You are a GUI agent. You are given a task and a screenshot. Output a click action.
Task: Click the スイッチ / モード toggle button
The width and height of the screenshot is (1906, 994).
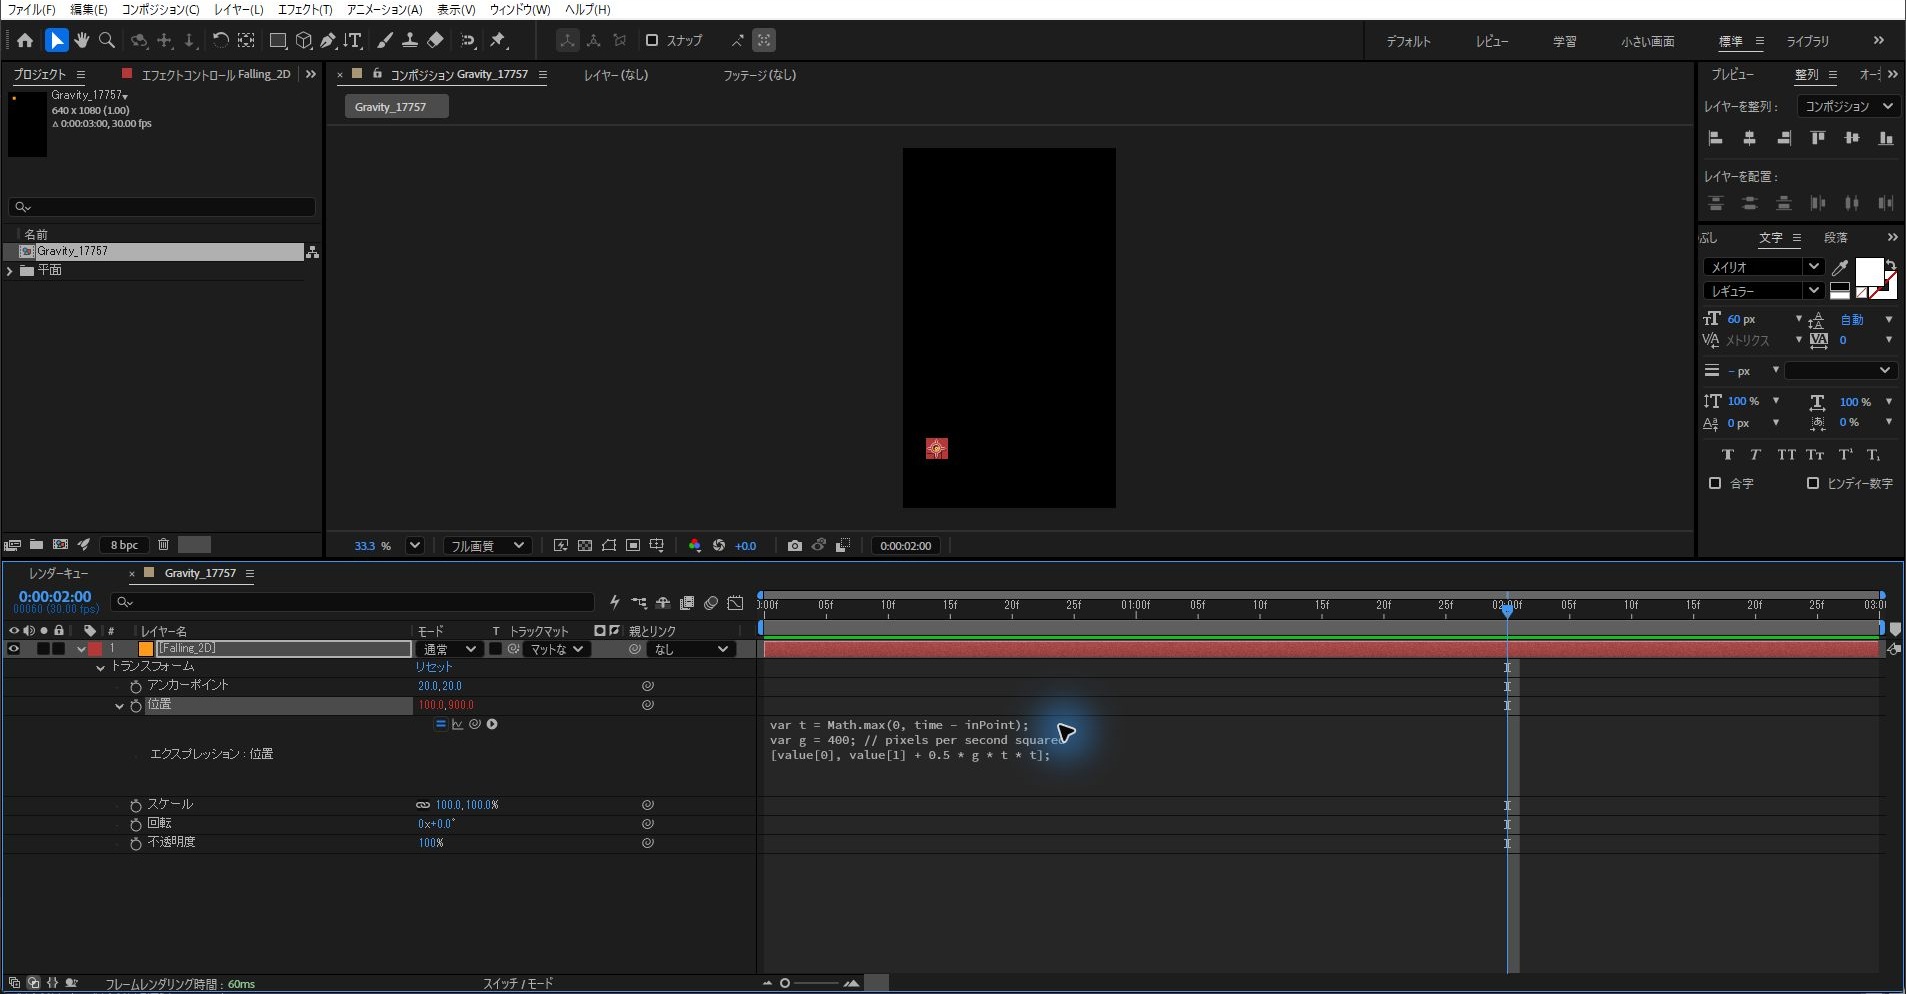(518, 983)
